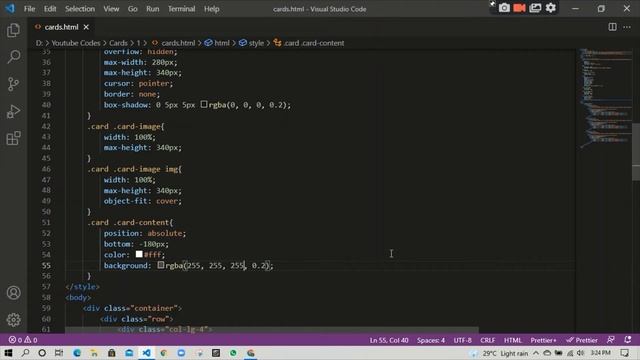Open notifications bell in status bar
The width and height of the screenshot is (640, 360).
[x=627, y=340]
